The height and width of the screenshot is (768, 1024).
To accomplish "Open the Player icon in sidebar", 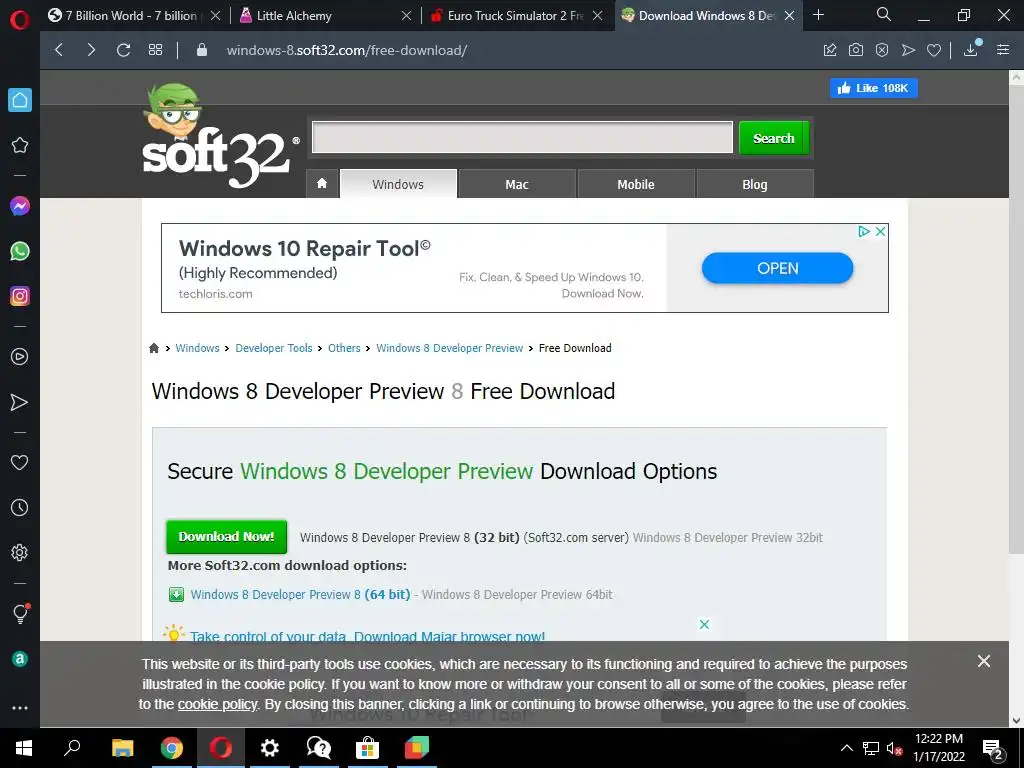I will pos(20,357).
